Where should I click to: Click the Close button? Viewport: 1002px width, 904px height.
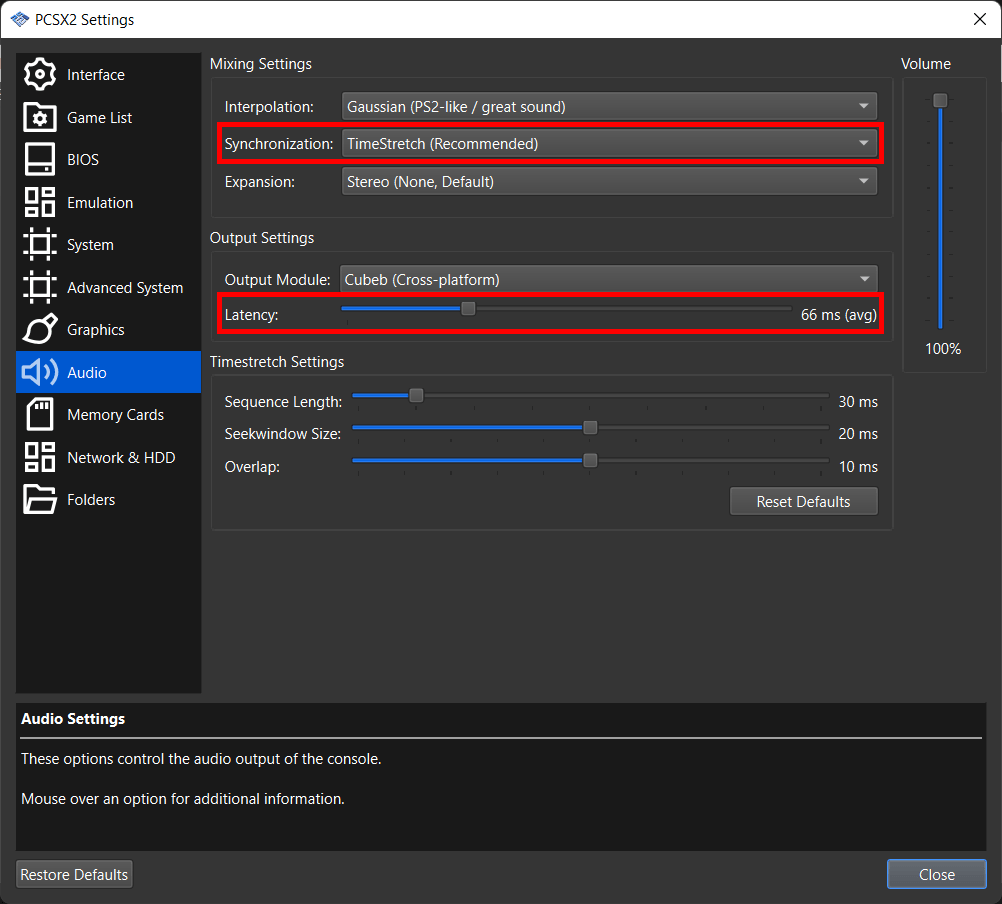937,874
